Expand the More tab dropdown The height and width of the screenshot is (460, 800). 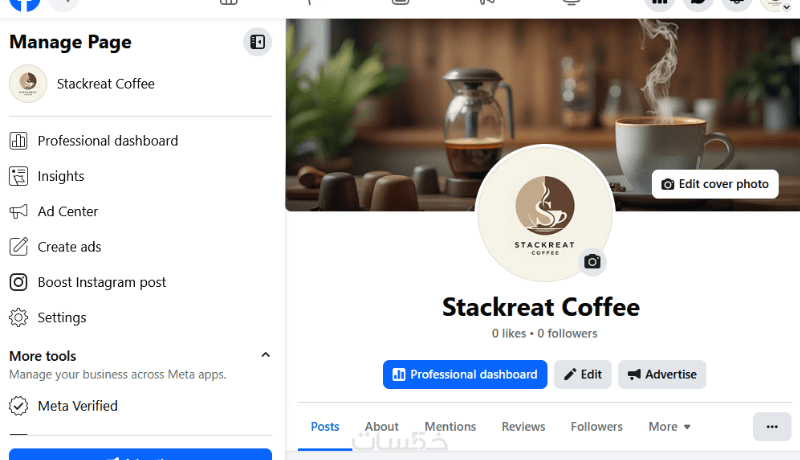point(669,427)
